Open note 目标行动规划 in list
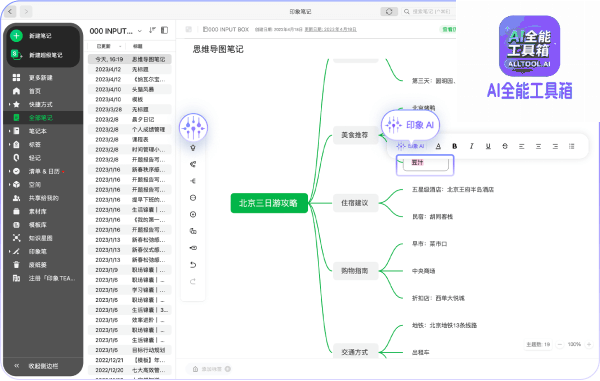Viewport: 600px width, 381px height. [130, 350]
